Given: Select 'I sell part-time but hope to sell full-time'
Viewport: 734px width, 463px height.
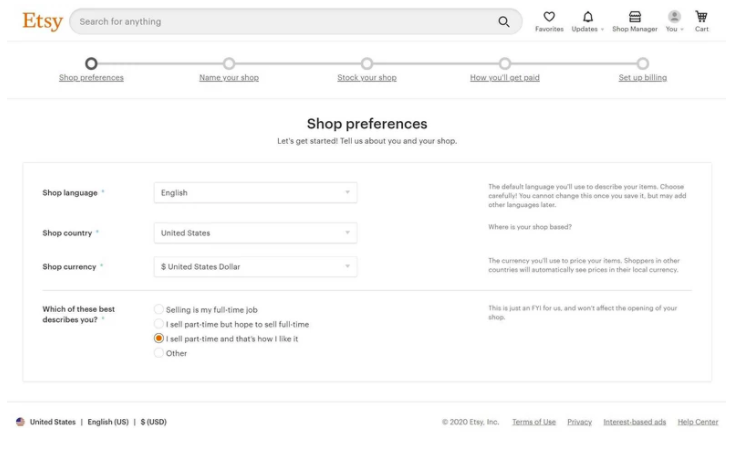Looking at the screenshot, I should pos(159,324).
